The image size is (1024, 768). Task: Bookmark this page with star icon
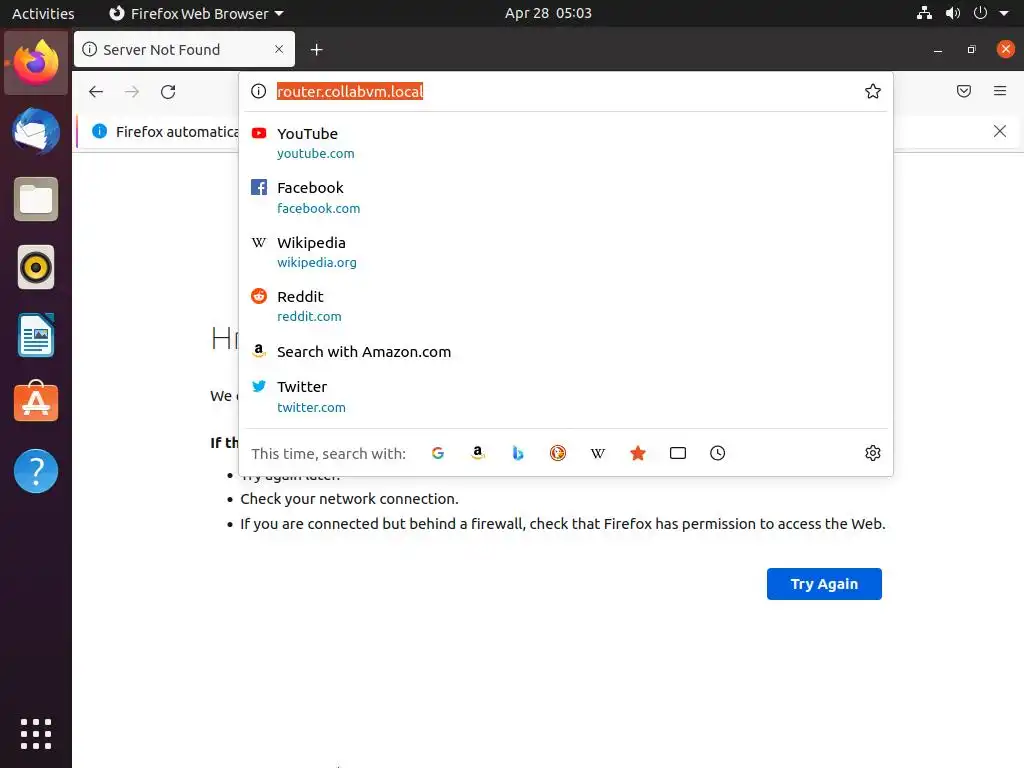(x=872, y=91)
